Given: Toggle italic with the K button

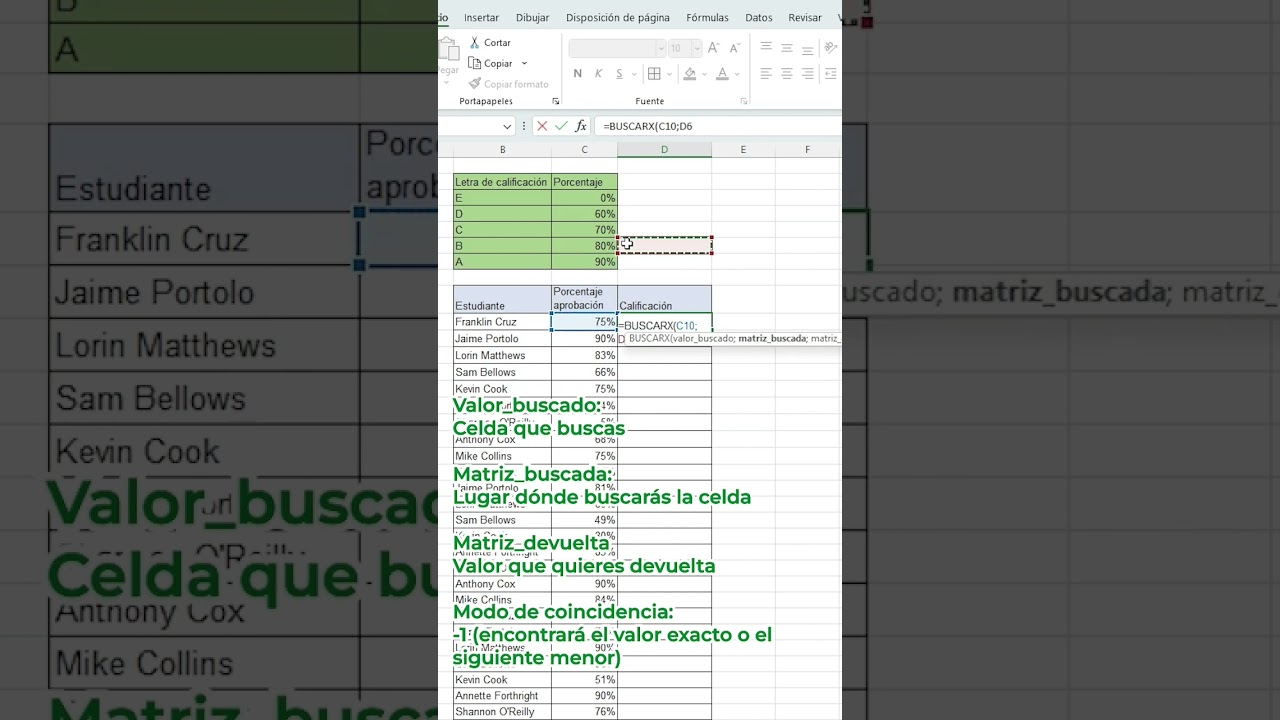Looking at the screenshot, I should [598, 74].
